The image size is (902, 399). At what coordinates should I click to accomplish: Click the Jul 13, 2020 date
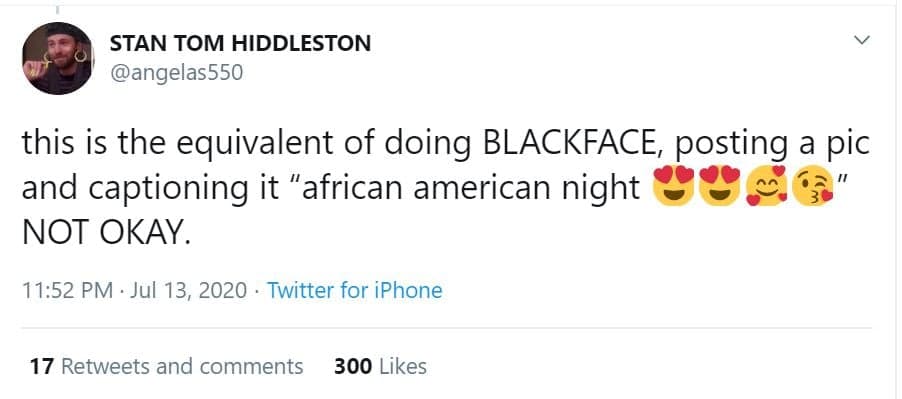click(189, 290)
